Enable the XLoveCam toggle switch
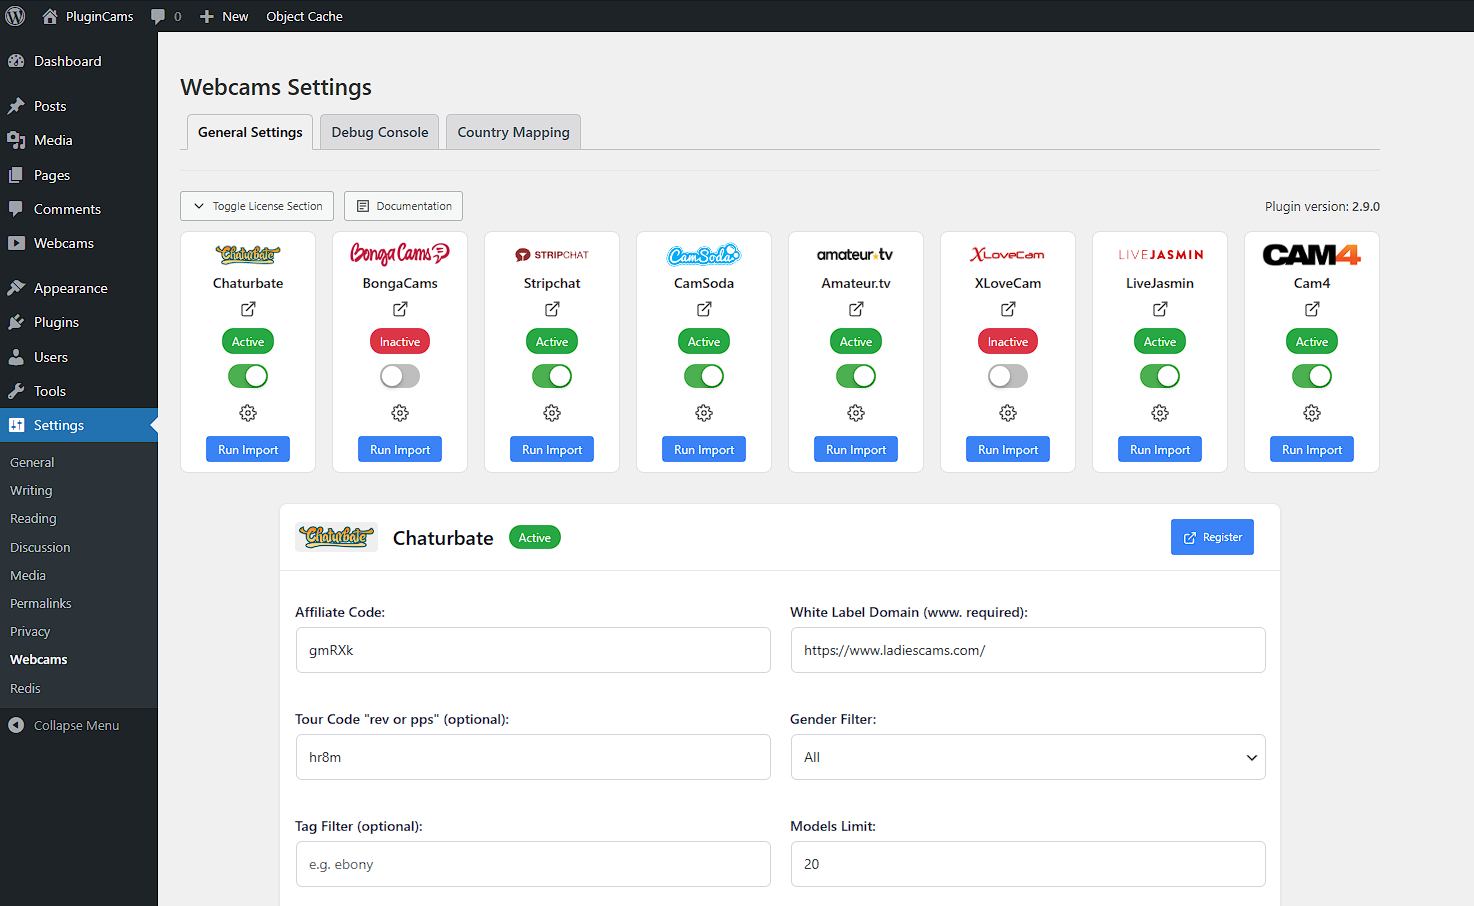 coord(1008,376)
